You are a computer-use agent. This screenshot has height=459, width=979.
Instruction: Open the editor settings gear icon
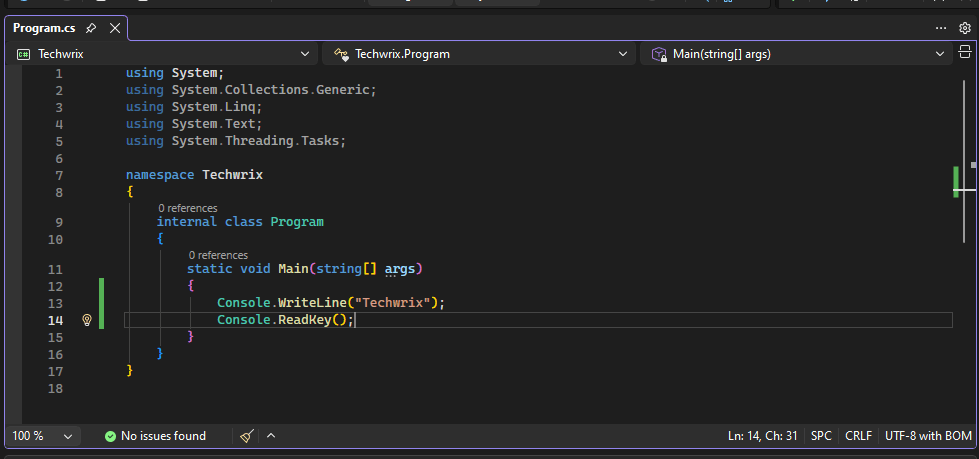coord(965,28)
